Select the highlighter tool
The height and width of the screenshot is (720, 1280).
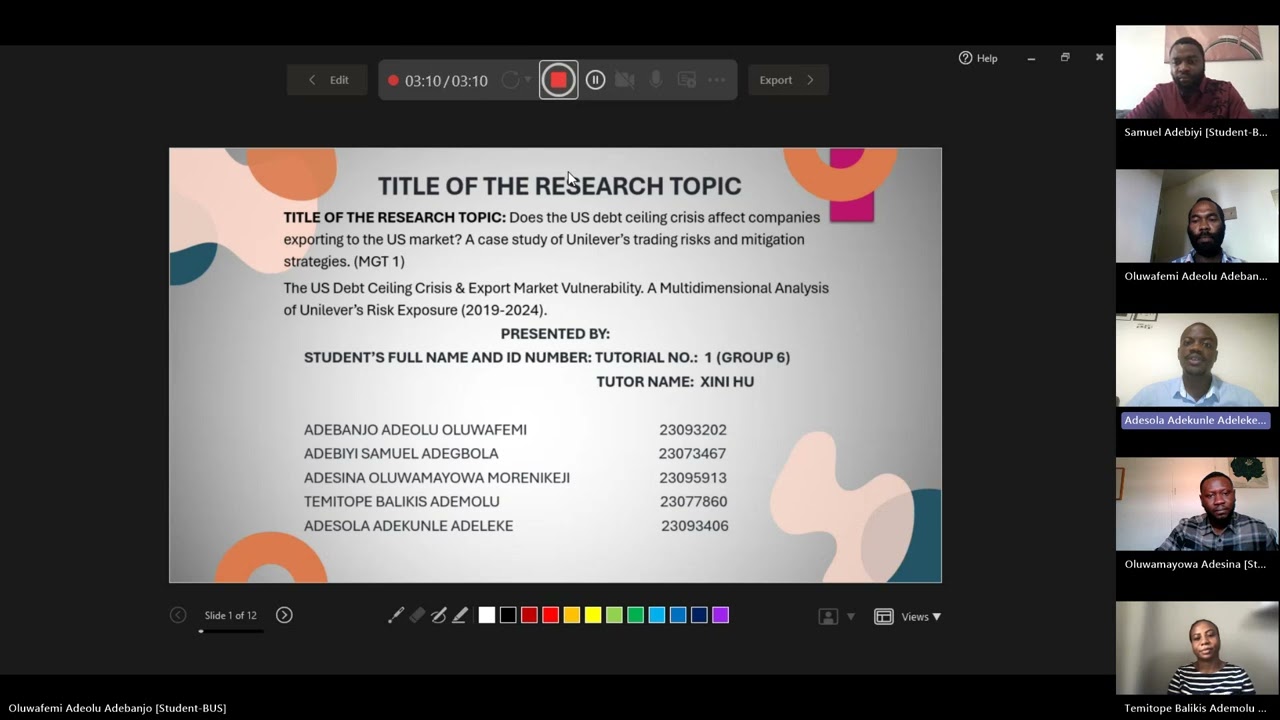click(459, 615)
